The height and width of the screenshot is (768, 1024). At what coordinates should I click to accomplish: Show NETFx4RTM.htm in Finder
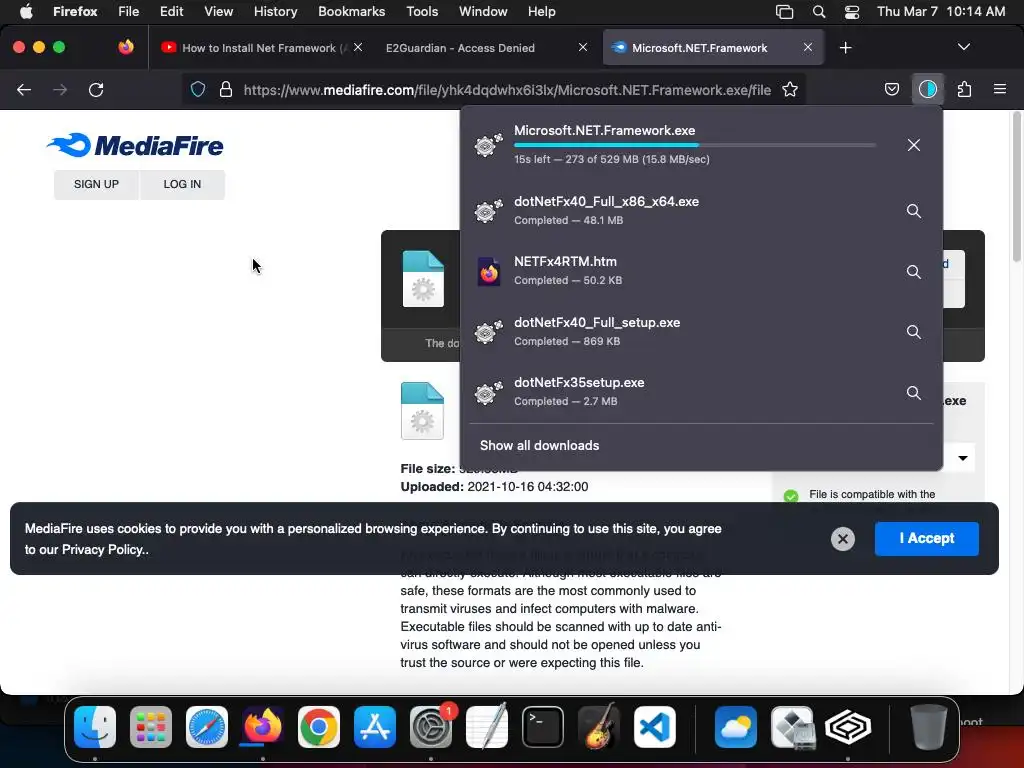point(914,272)
